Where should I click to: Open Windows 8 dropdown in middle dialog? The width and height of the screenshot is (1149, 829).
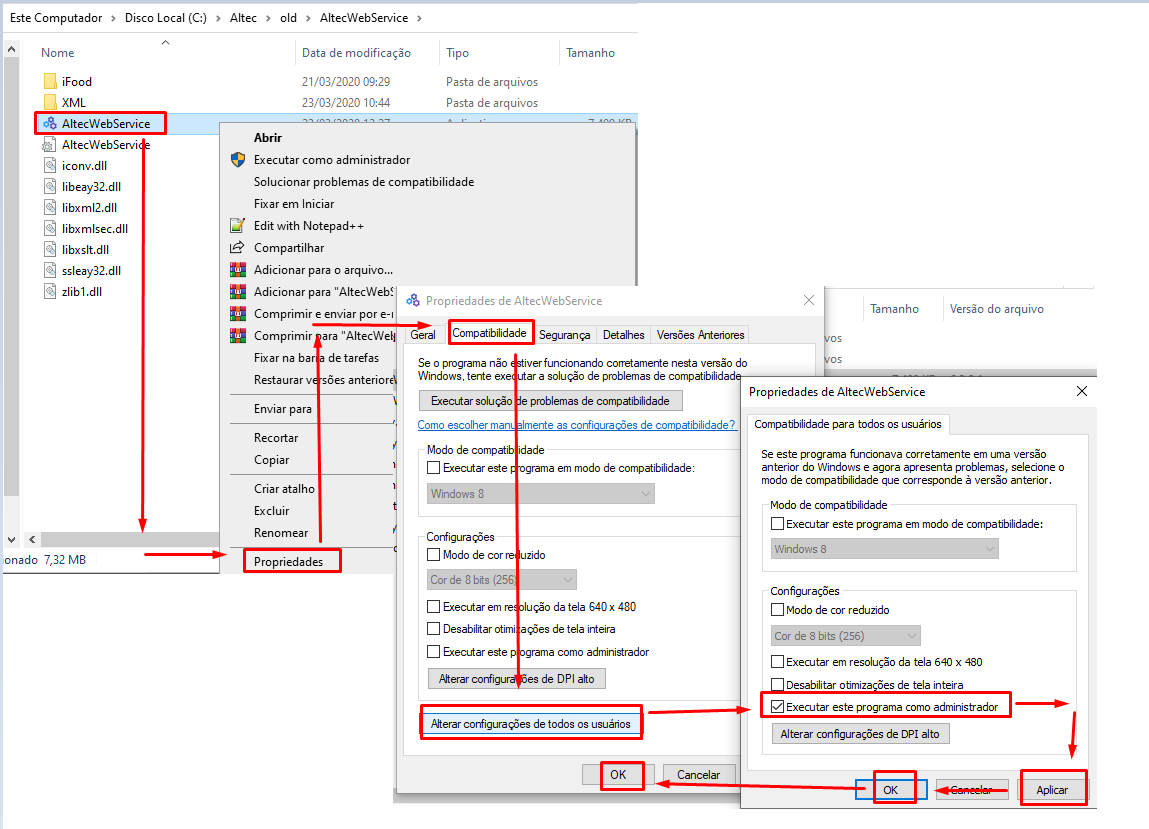541,494
